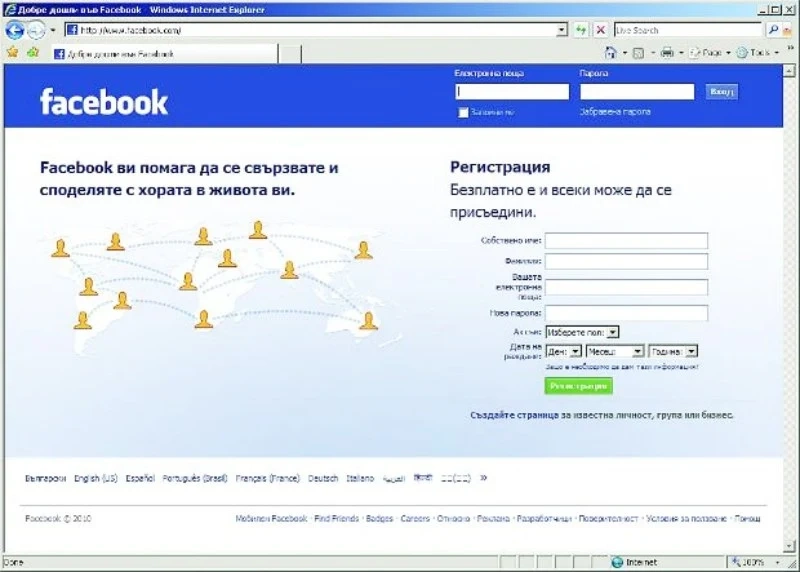Image resolution: width=800 pixels, height=572 pixels.
Task: Open the Favorites Center star icon
Action: (13, 52)
